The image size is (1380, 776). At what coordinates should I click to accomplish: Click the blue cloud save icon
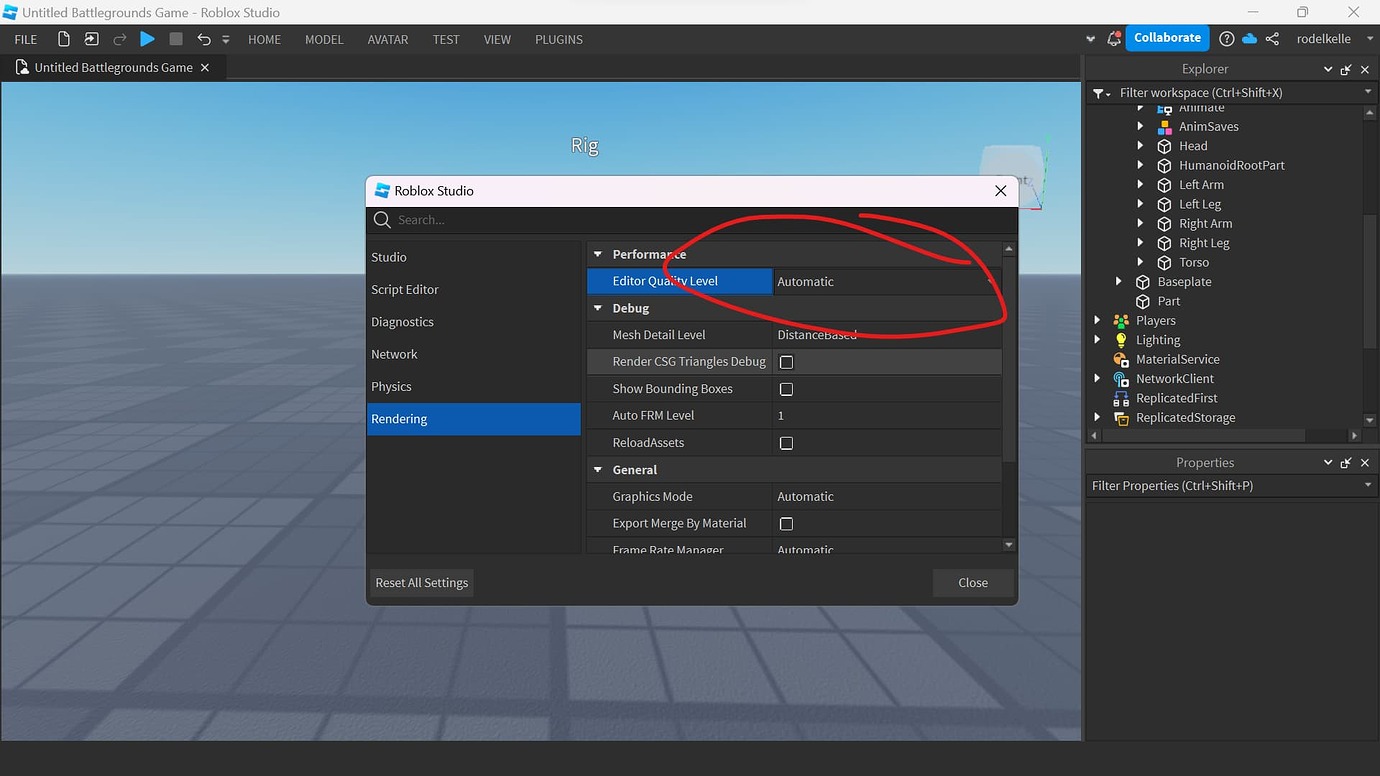[1249, 39]
